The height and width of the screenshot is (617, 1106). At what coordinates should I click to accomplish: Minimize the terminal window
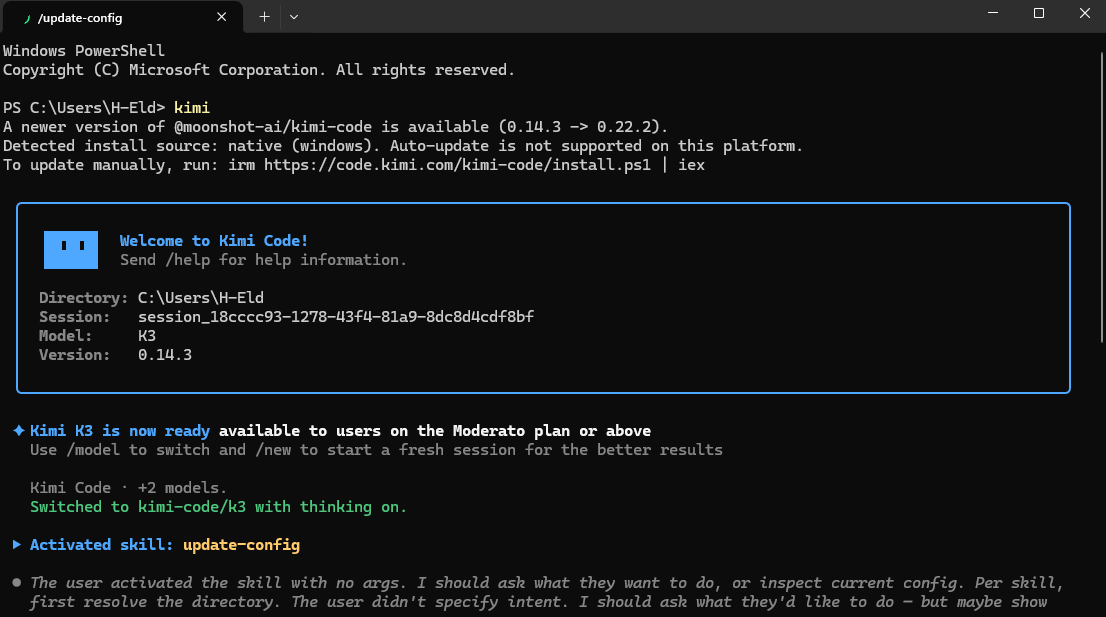992,13
